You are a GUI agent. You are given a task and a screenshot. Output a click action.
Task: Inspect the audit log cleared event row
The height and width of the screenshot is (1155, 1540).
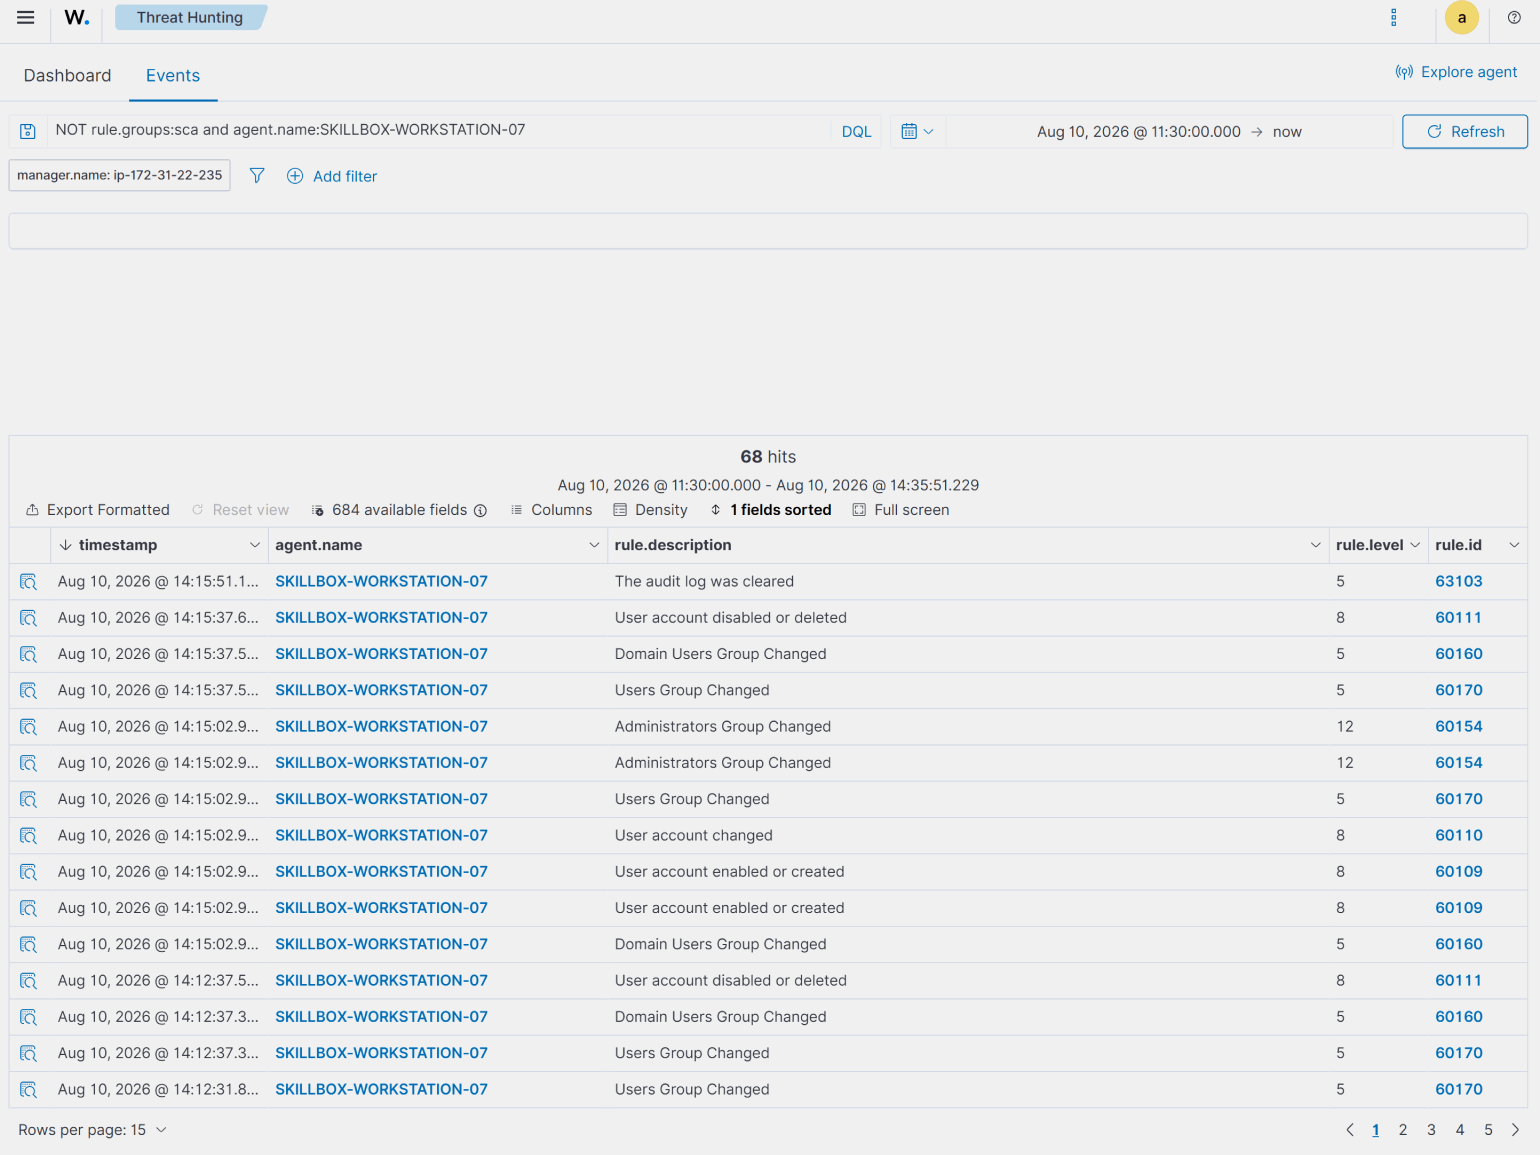point(28,582)
